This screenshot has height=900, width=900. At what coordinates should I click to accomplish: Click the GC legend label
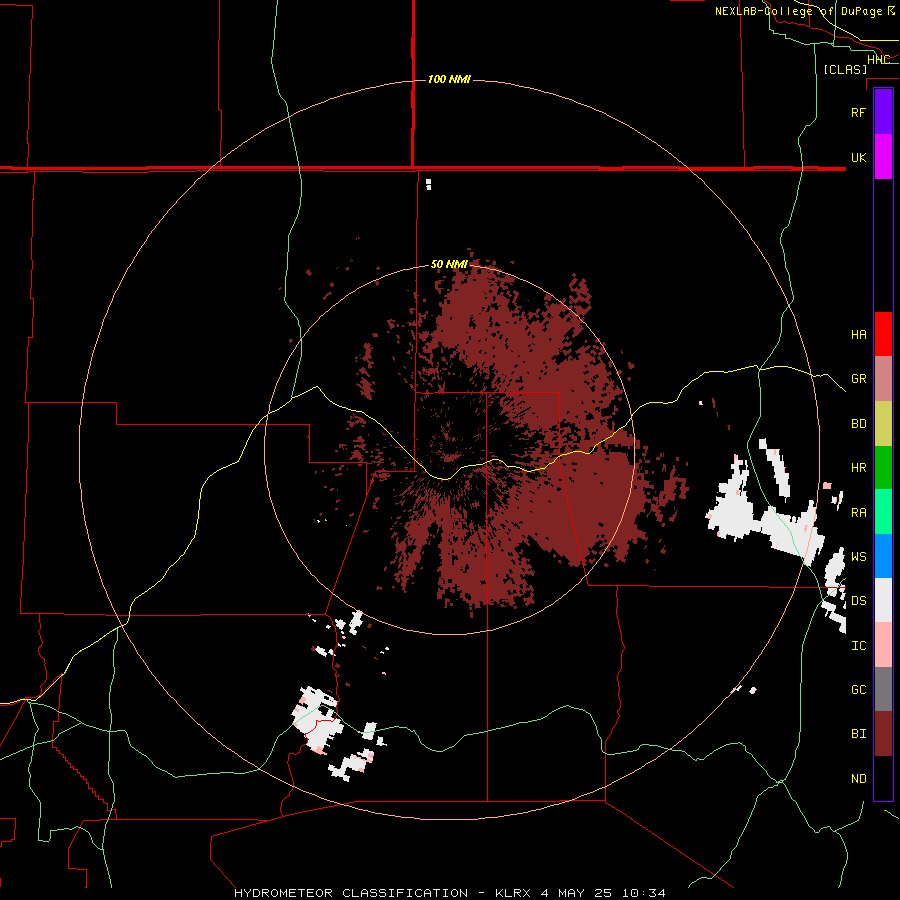tap(858, 689)
